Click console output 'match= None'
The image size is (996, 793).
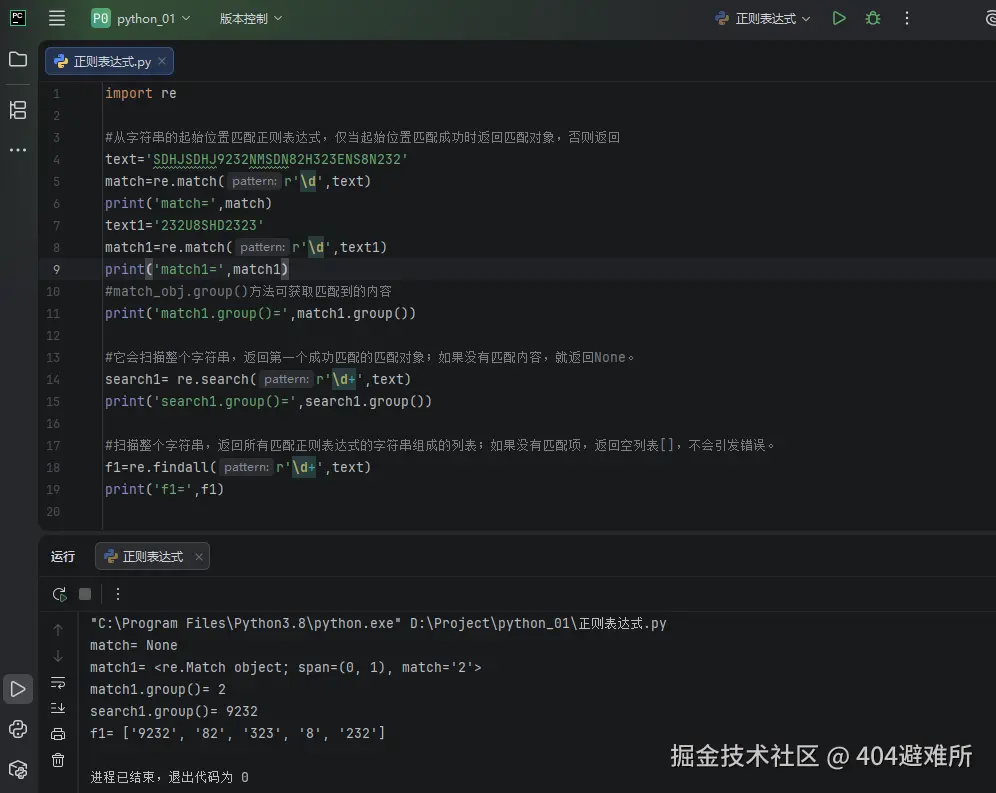[x=133, y=646]
